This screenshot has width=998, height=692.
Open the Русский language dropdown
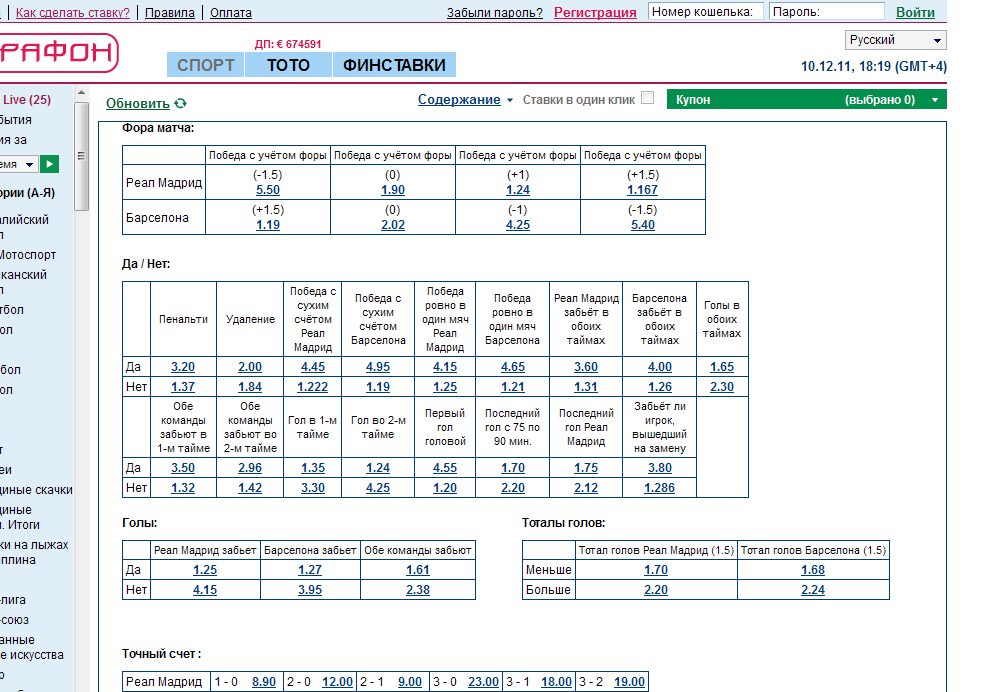pyautogui.click(x=896, y=40)
